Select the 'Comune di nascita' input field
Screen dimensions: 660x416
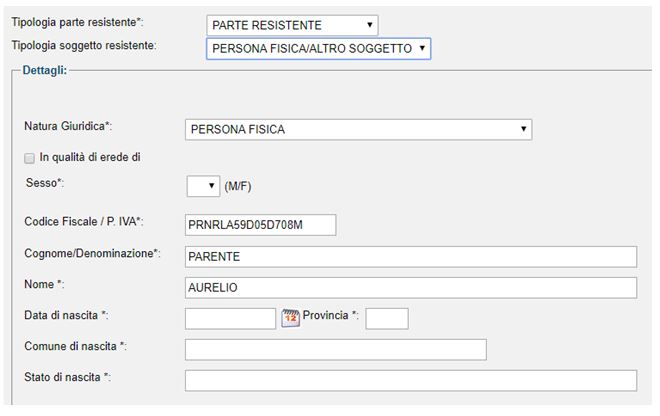click(336, 349)
